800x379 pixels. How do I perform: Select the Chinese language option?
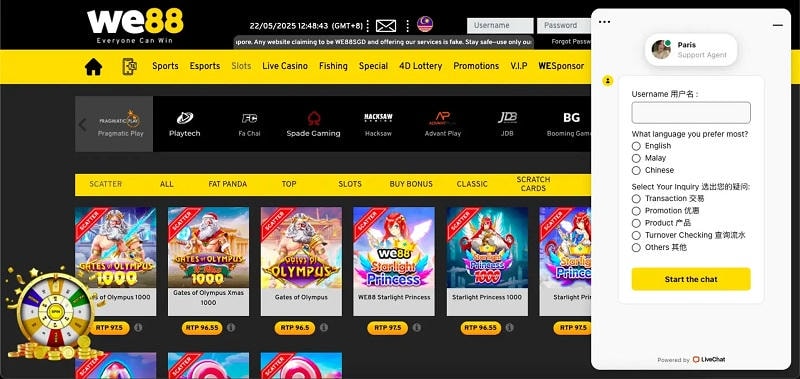[x=636, y=170]
